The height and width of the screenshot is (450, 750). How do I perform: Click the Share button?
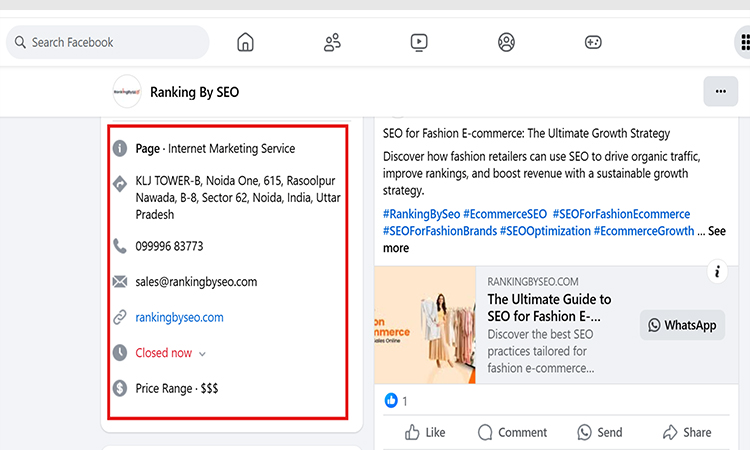tap(687, 432)
